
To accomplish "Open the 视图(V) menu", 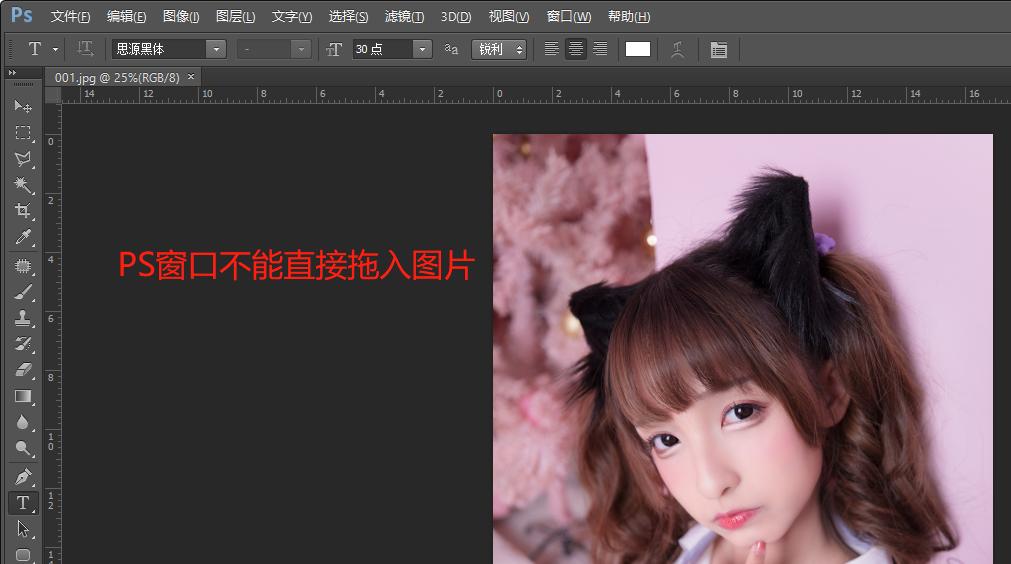I will 509,16.
